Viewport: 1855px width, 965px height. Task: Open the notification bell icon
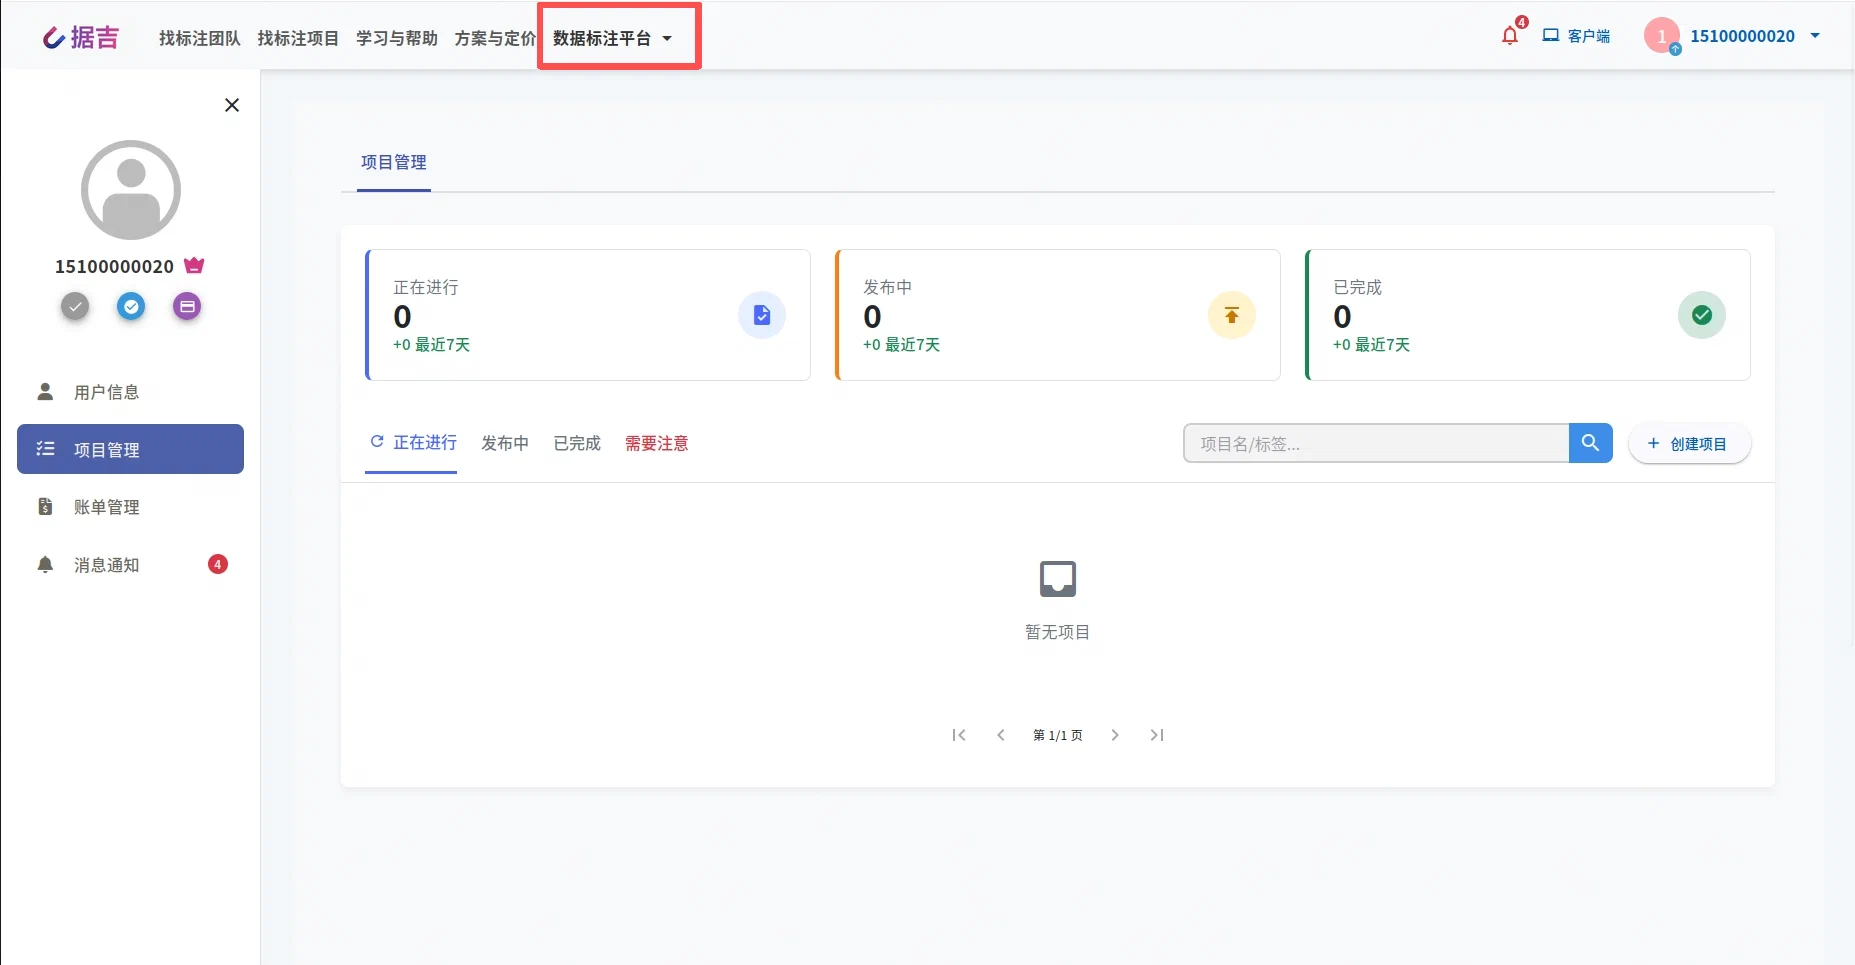tap(1510, 36)
